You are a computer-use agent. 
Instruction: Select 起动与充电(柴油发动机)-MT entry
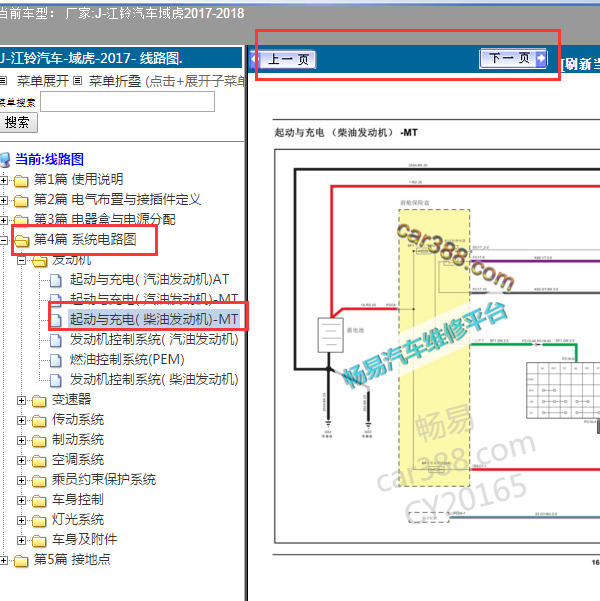point(154,319)
